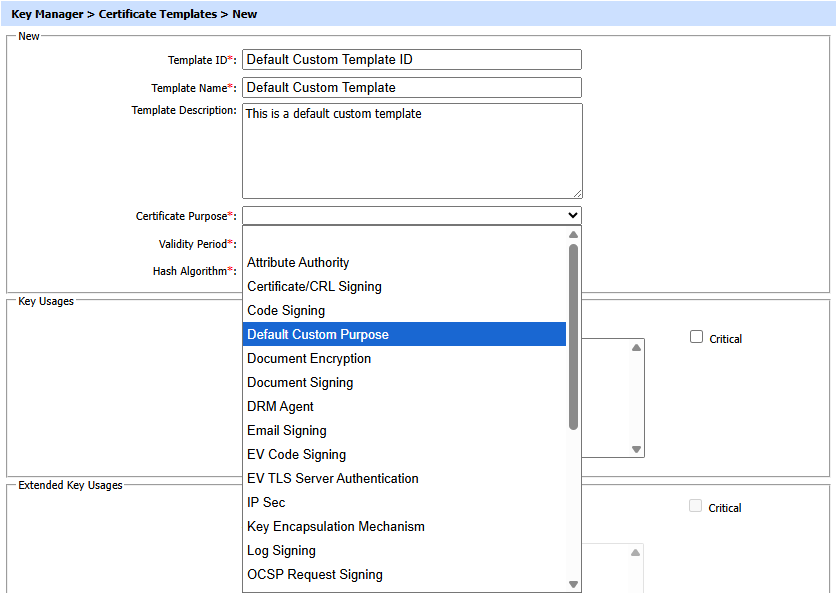Toggle Critical checkbox in Extended Key Usages
The image size is (837, 593).
click(x=697, y=507)
